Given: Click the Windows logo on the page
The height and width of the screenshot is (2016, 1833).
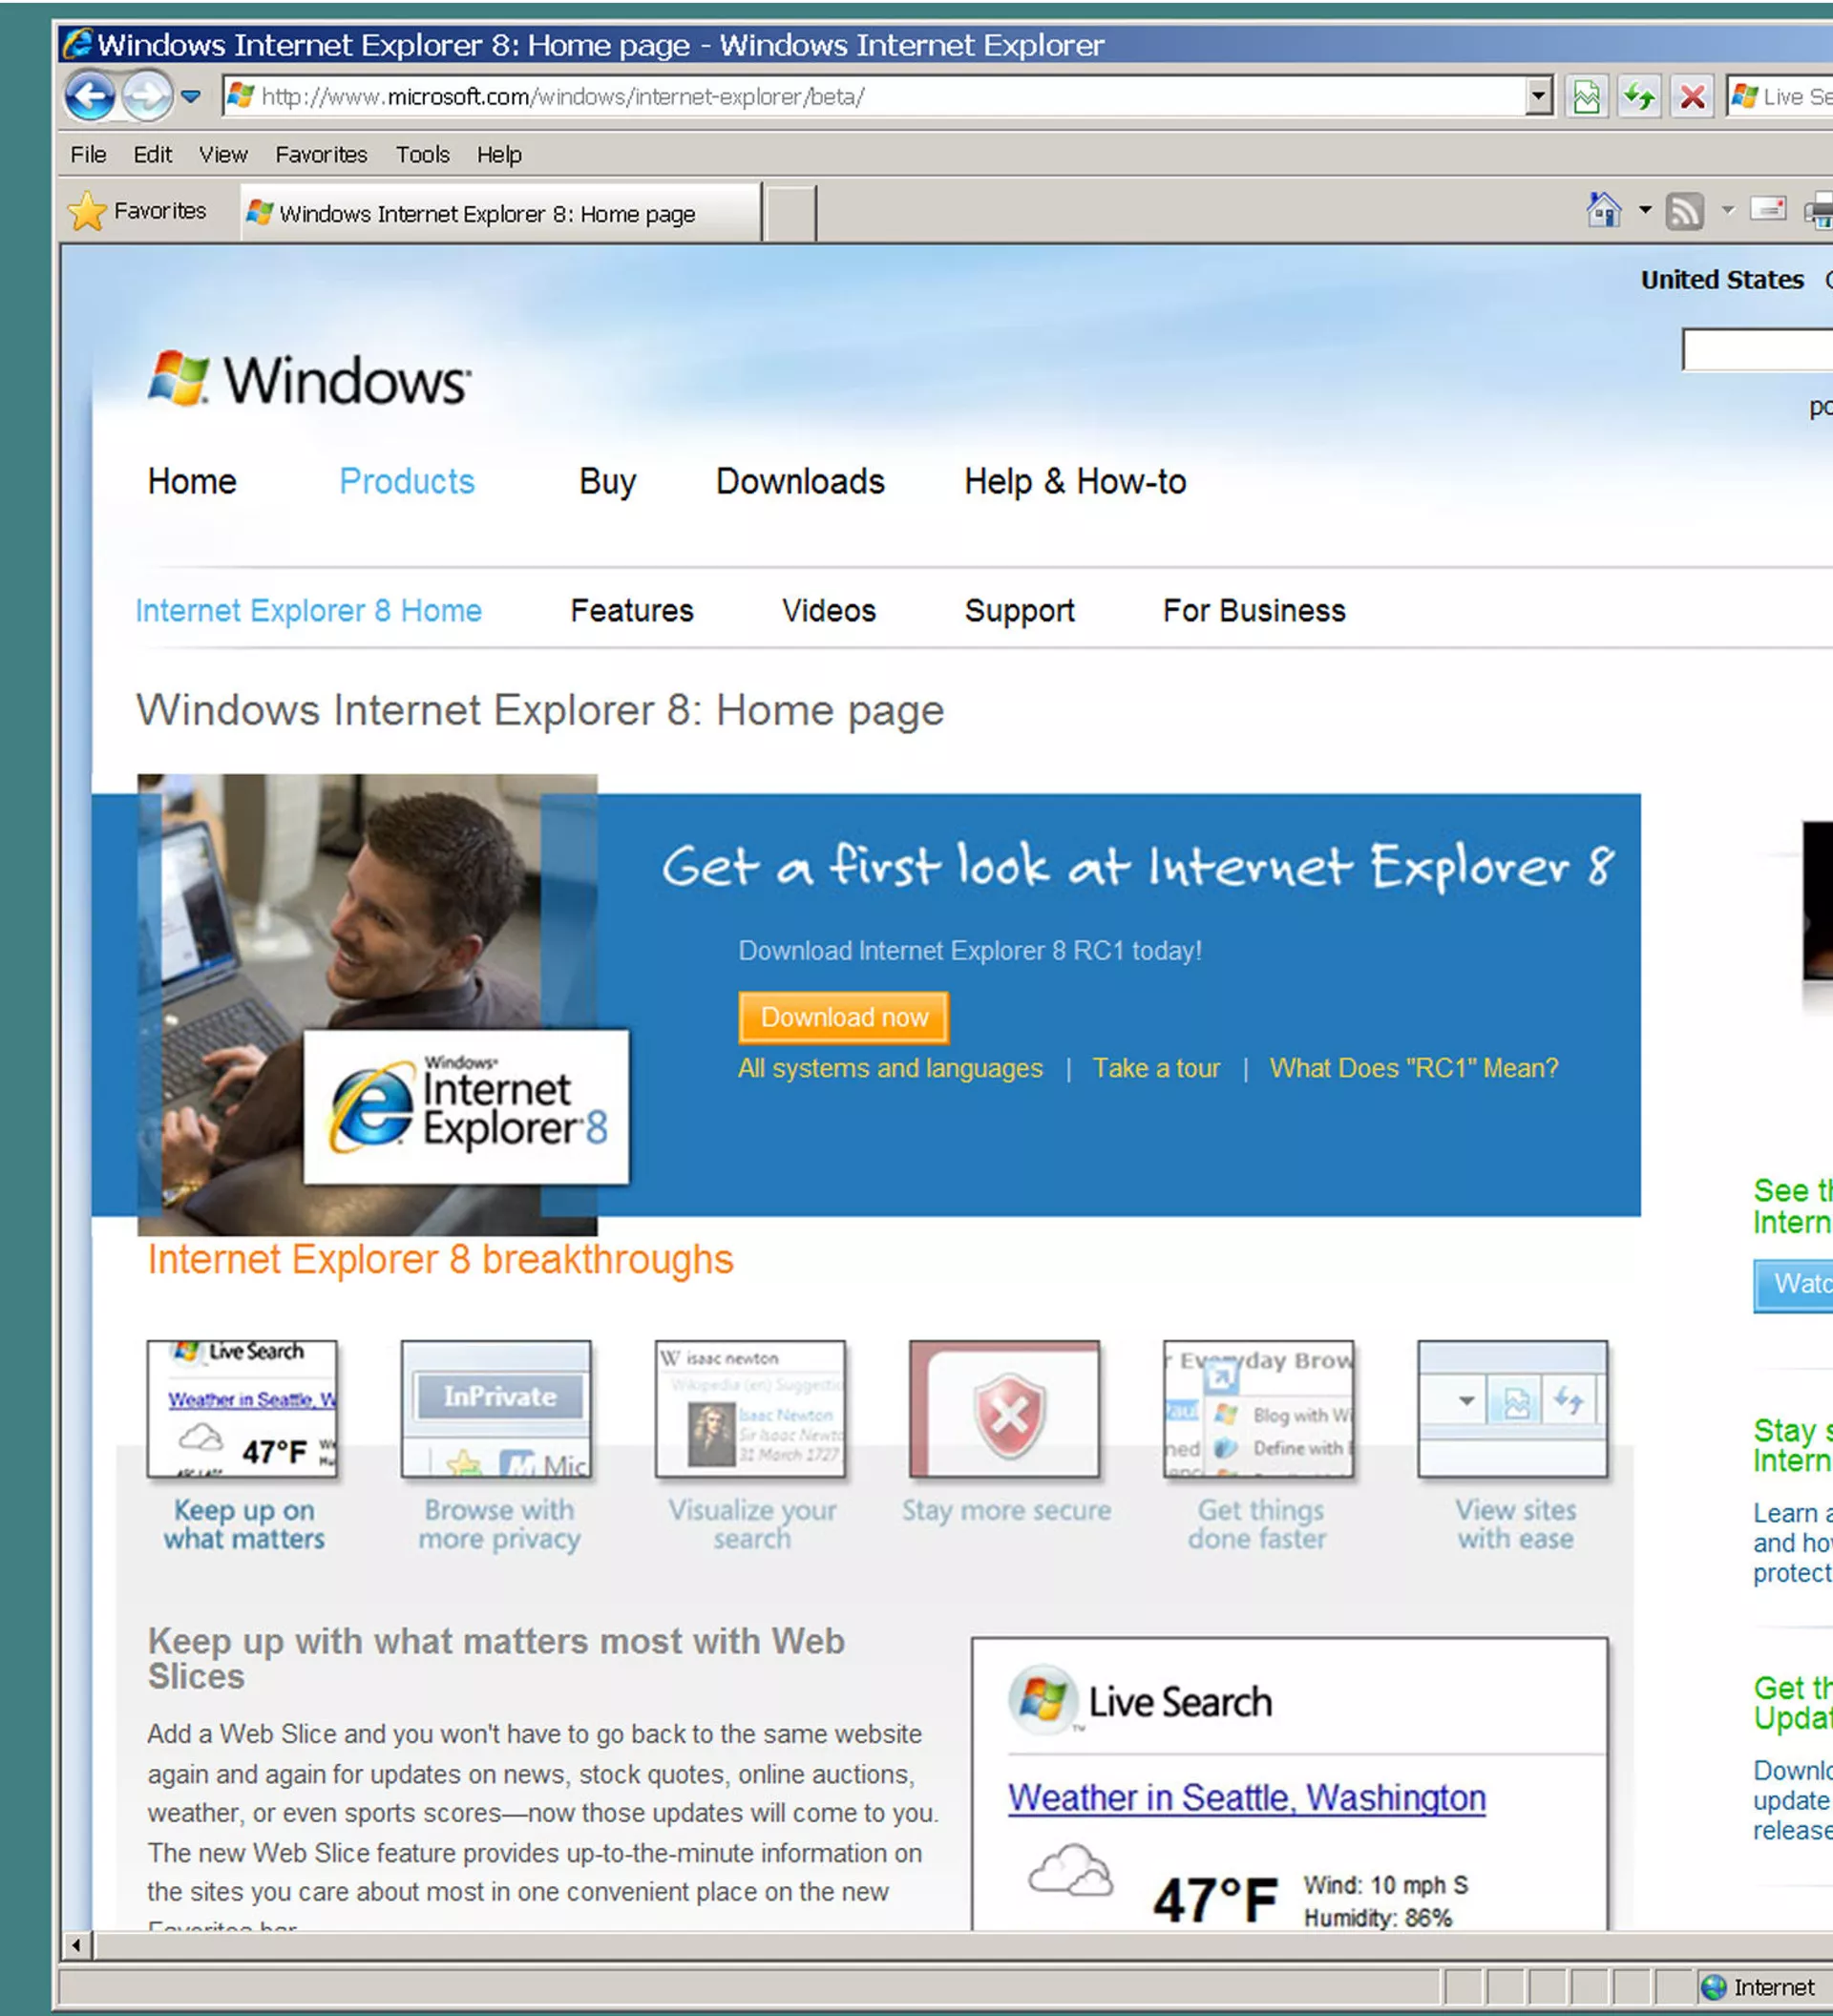Looking at the screenshot, I should point(309,380).
